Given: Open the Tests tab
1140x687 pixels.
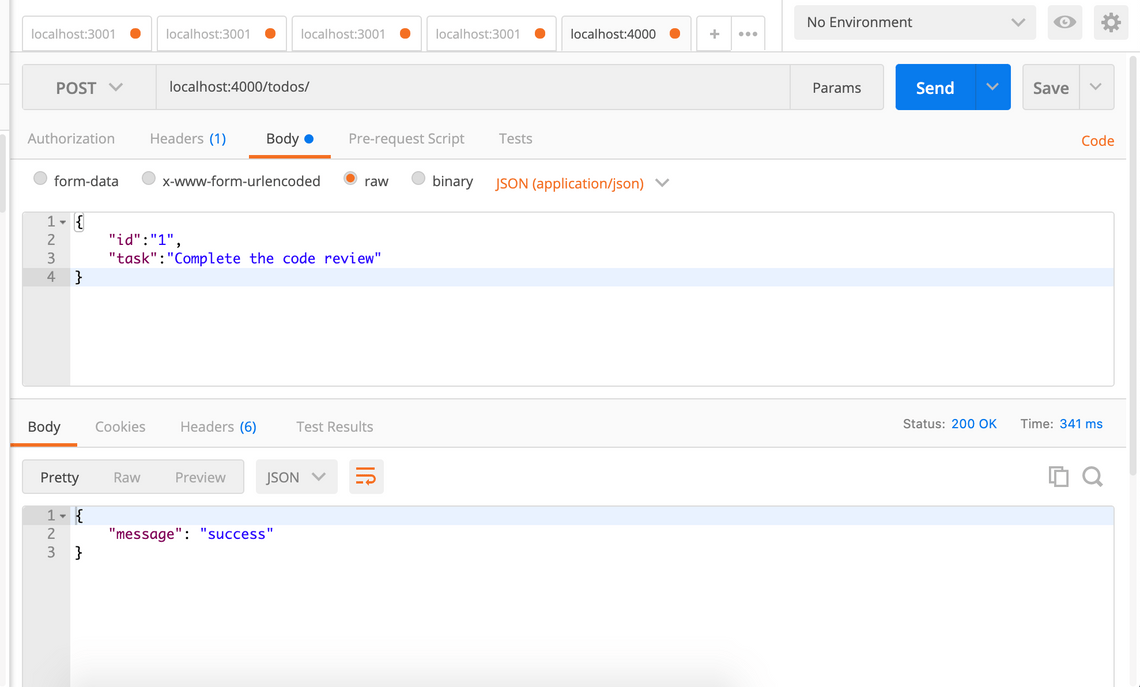Looking at the screenshot, I should (x=515, y=139).
